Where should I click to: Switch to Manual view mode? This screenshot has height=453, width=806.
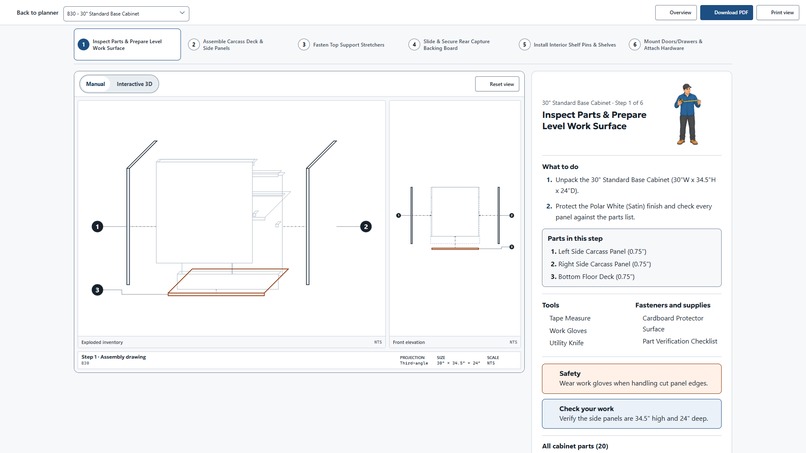[x=95, y=84]
